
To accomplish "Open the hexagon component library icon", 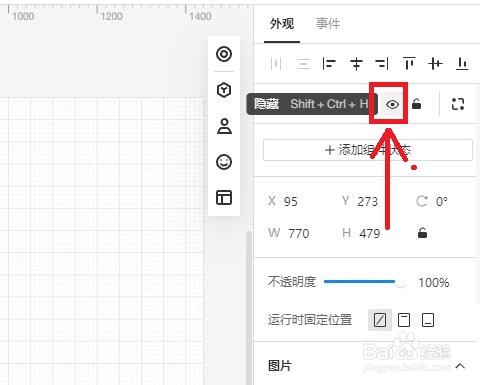I will click(224, 90).
